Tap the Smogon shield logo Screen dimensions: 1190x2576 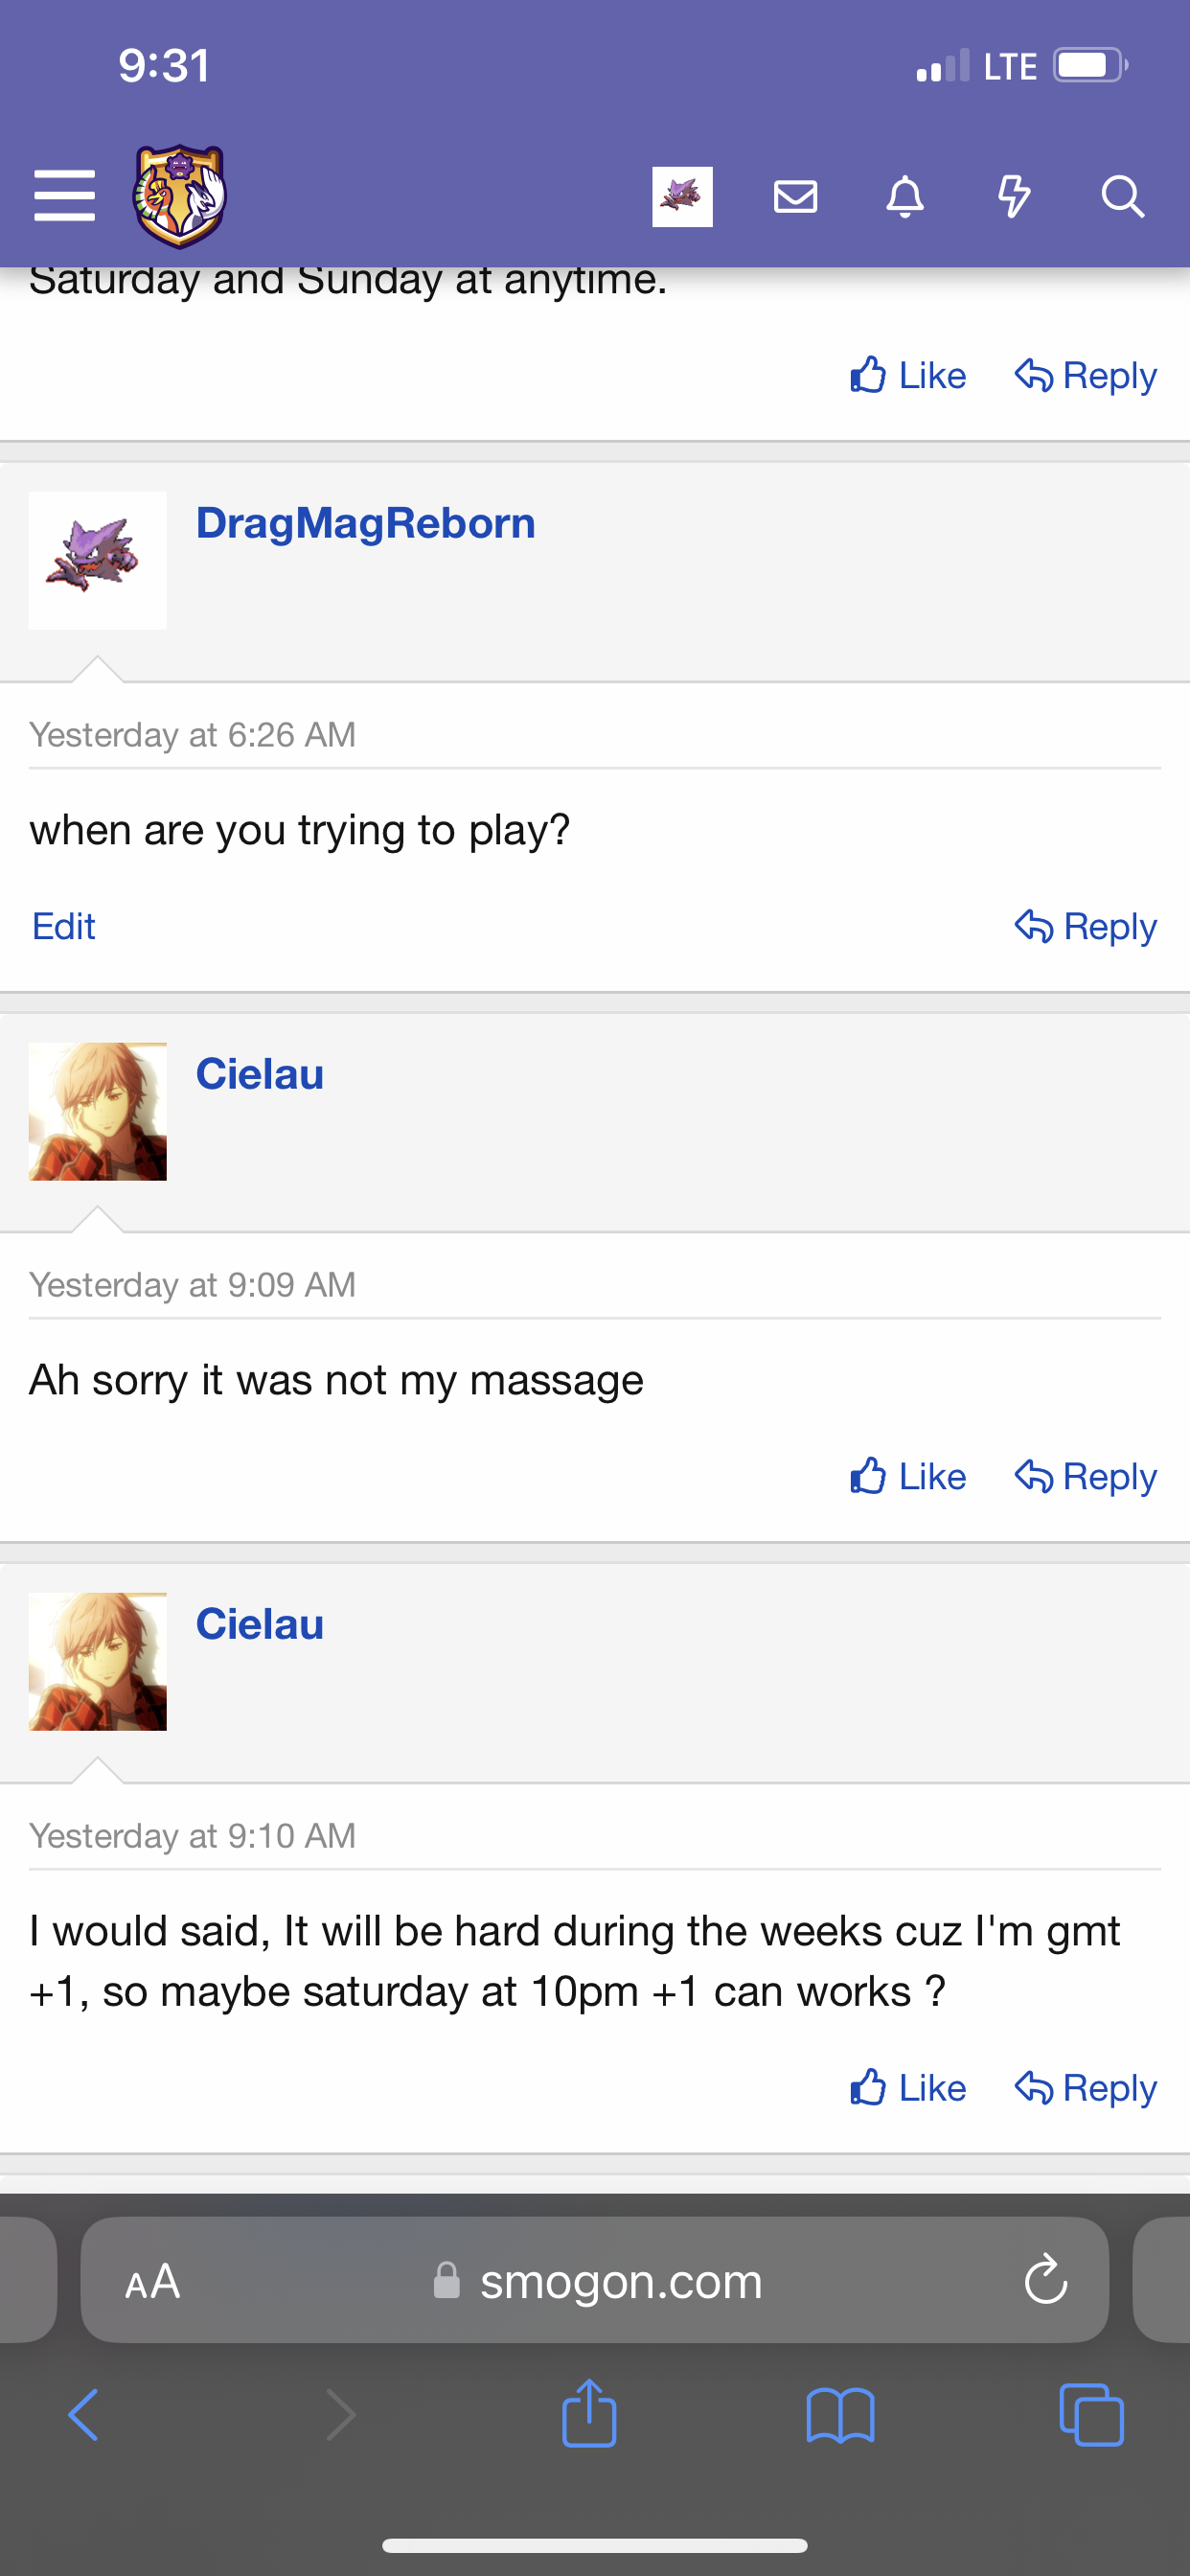point(180,196)
